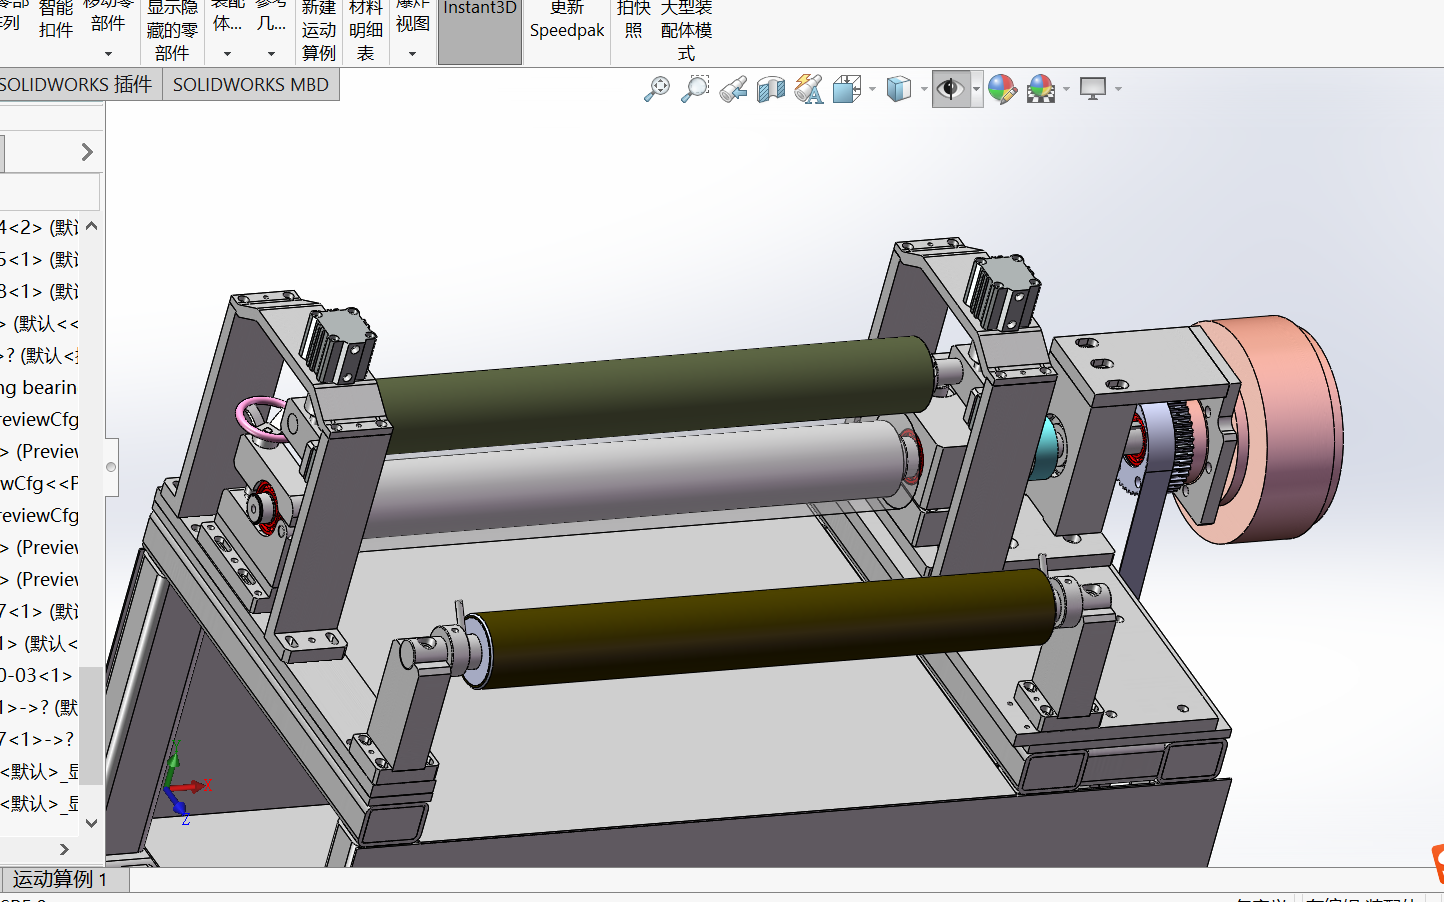Click the Edit Appearance color ball icon
The image size is (1444, 902).
tap(1002, 89)
